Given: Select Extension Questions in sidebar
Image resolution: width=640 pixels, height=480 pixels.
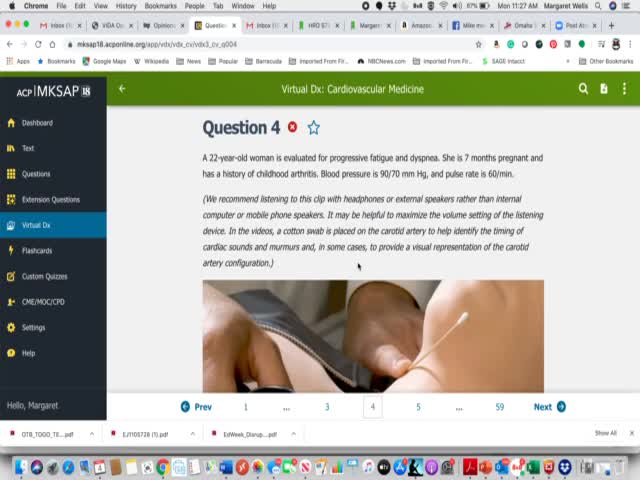Looking at the screenshot, I should (50, 199).
